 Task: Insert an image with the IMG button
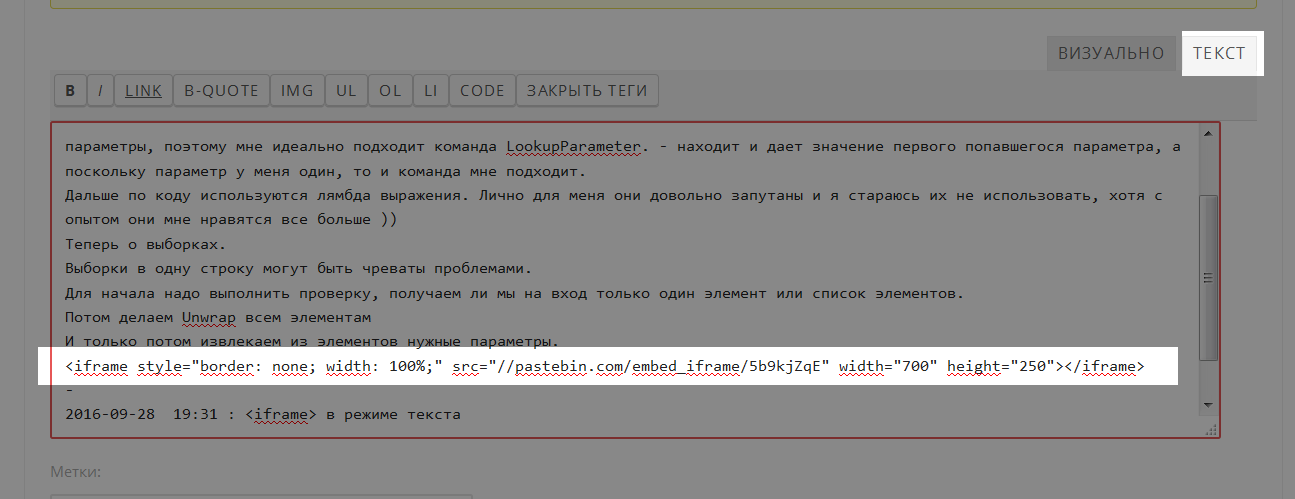pyautogui.click(x=297, y=91)
